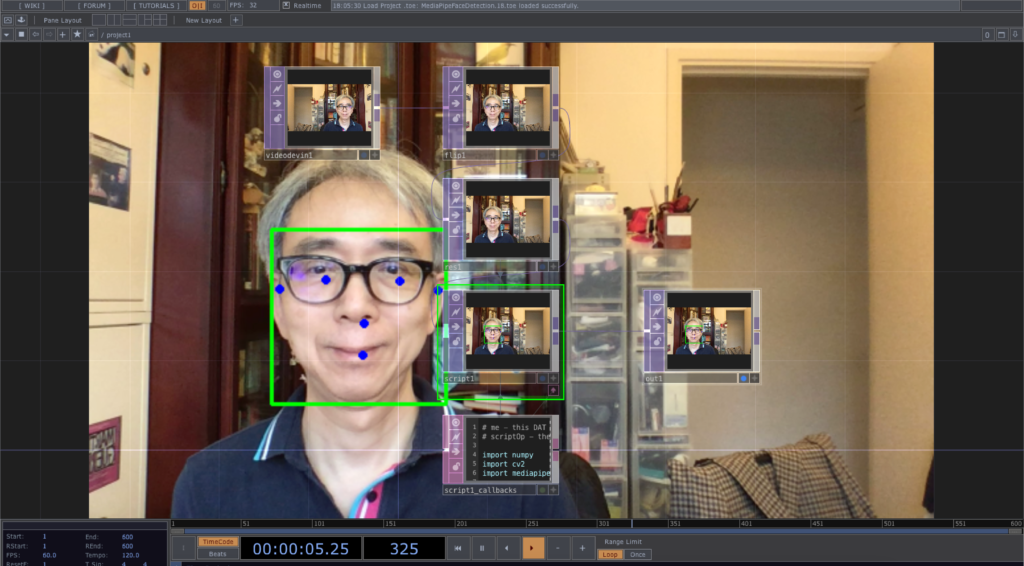The image size is (1024, 566).
Task: Click the frame number 325 field
Action: tap(404, 549)
